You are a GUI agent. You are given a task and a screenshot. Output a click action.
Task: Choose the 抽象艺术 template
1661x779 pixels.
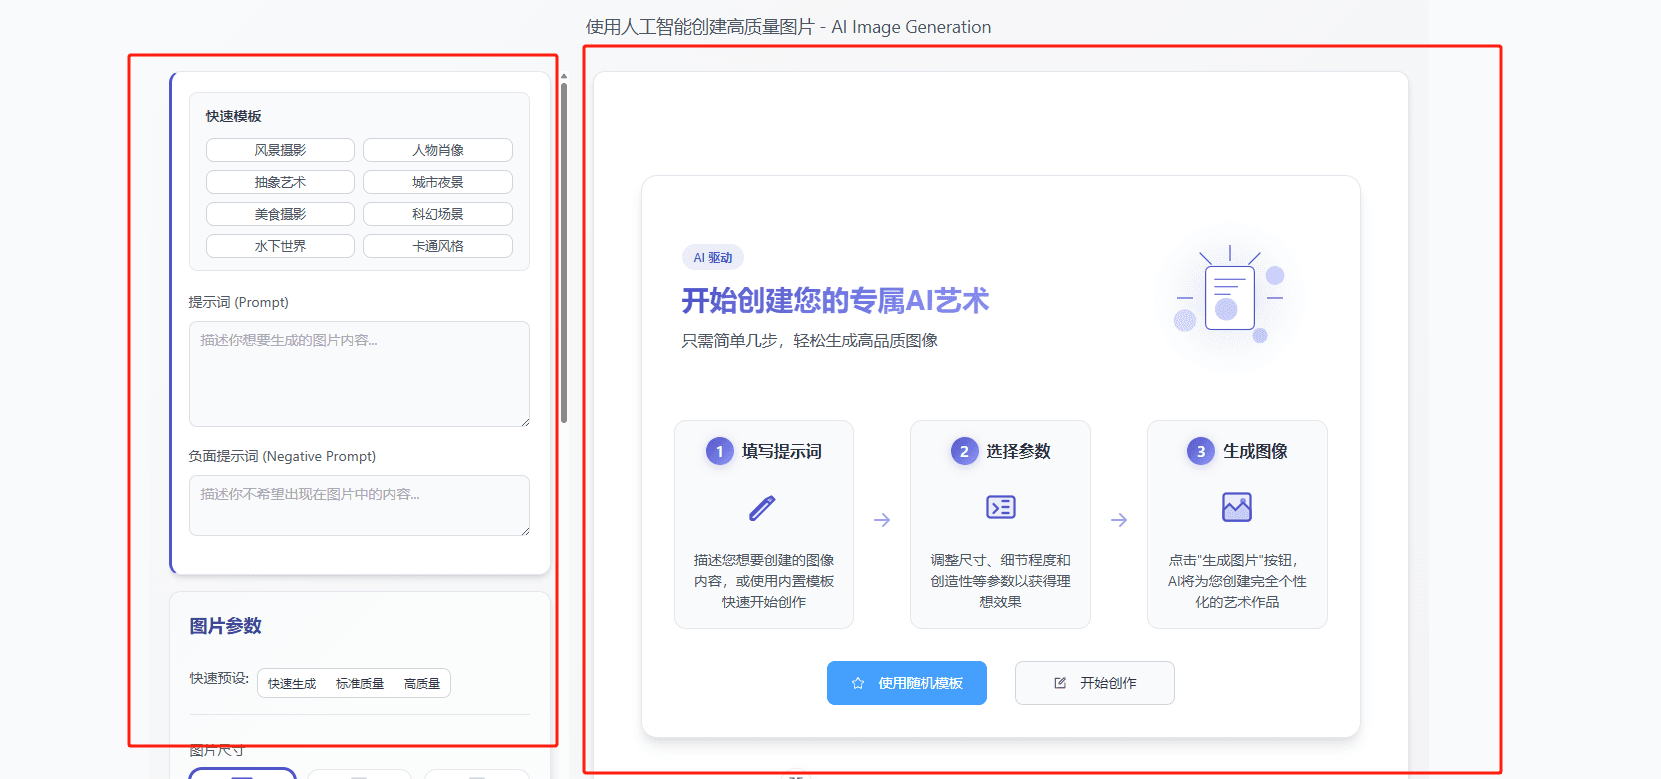click(x=280, y=182)
